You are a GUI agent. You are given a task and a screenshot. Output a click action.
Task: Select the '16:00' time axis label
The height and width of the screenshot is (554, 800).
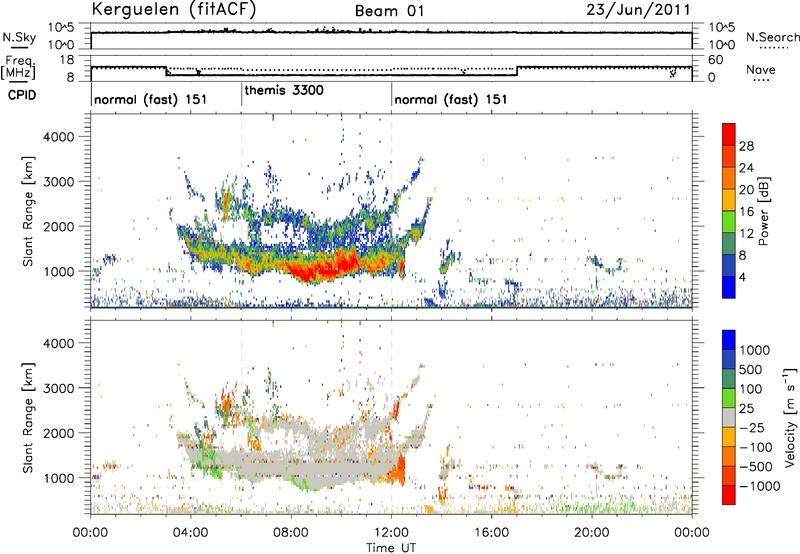pos(491,533)
